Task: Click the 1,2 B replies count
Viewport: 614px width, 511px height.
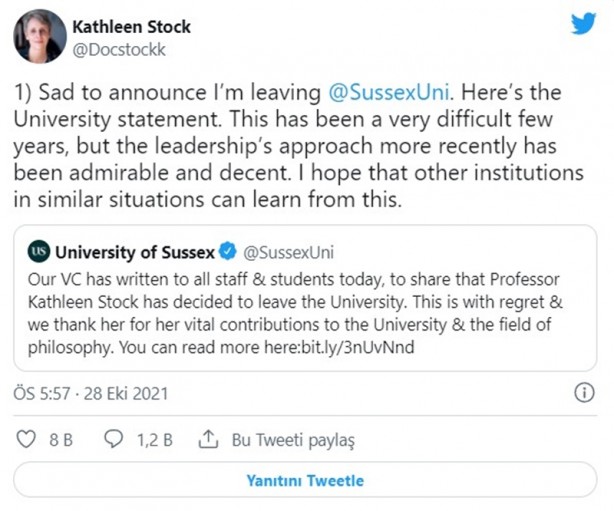Action: point(153,438)
